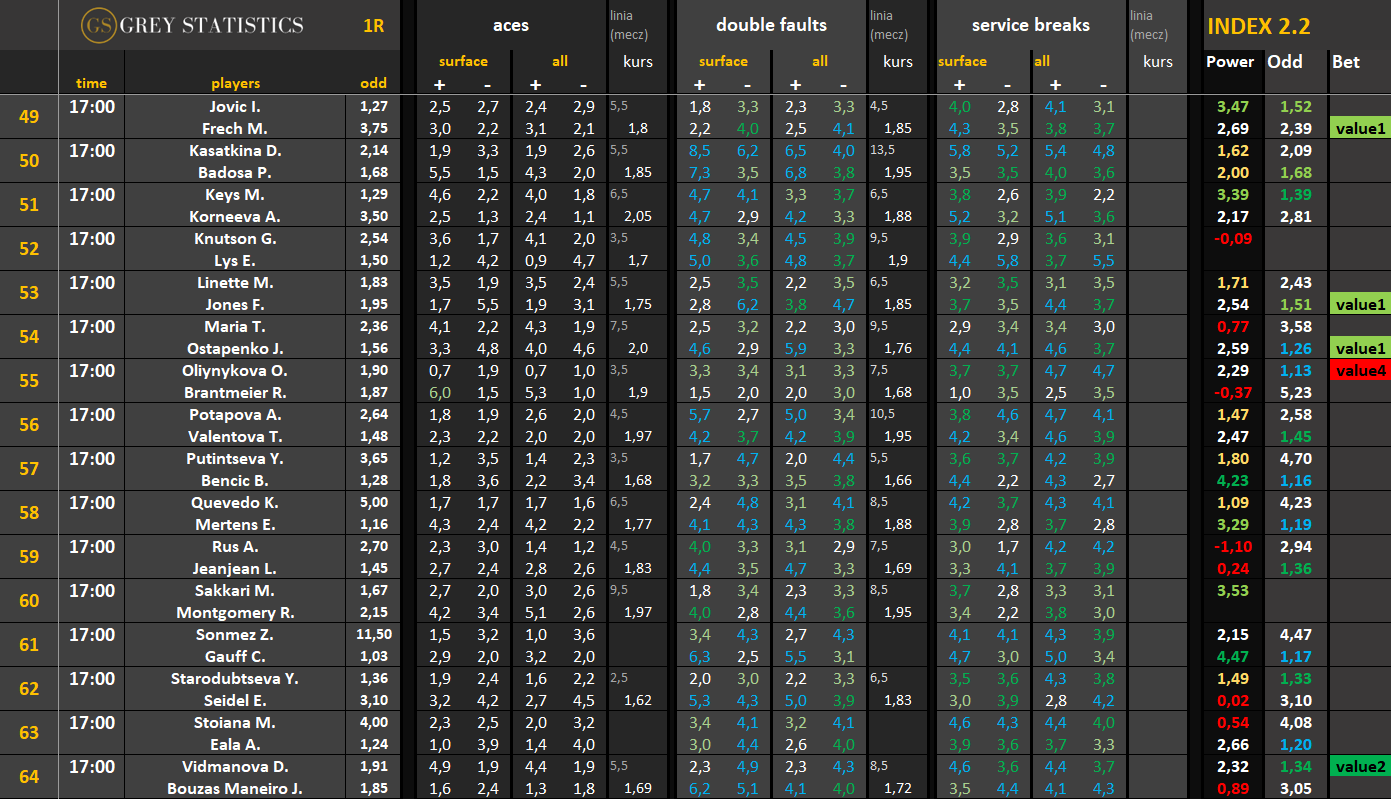
Task: Select player Rus A.
Action: click(x=235, y=546)
